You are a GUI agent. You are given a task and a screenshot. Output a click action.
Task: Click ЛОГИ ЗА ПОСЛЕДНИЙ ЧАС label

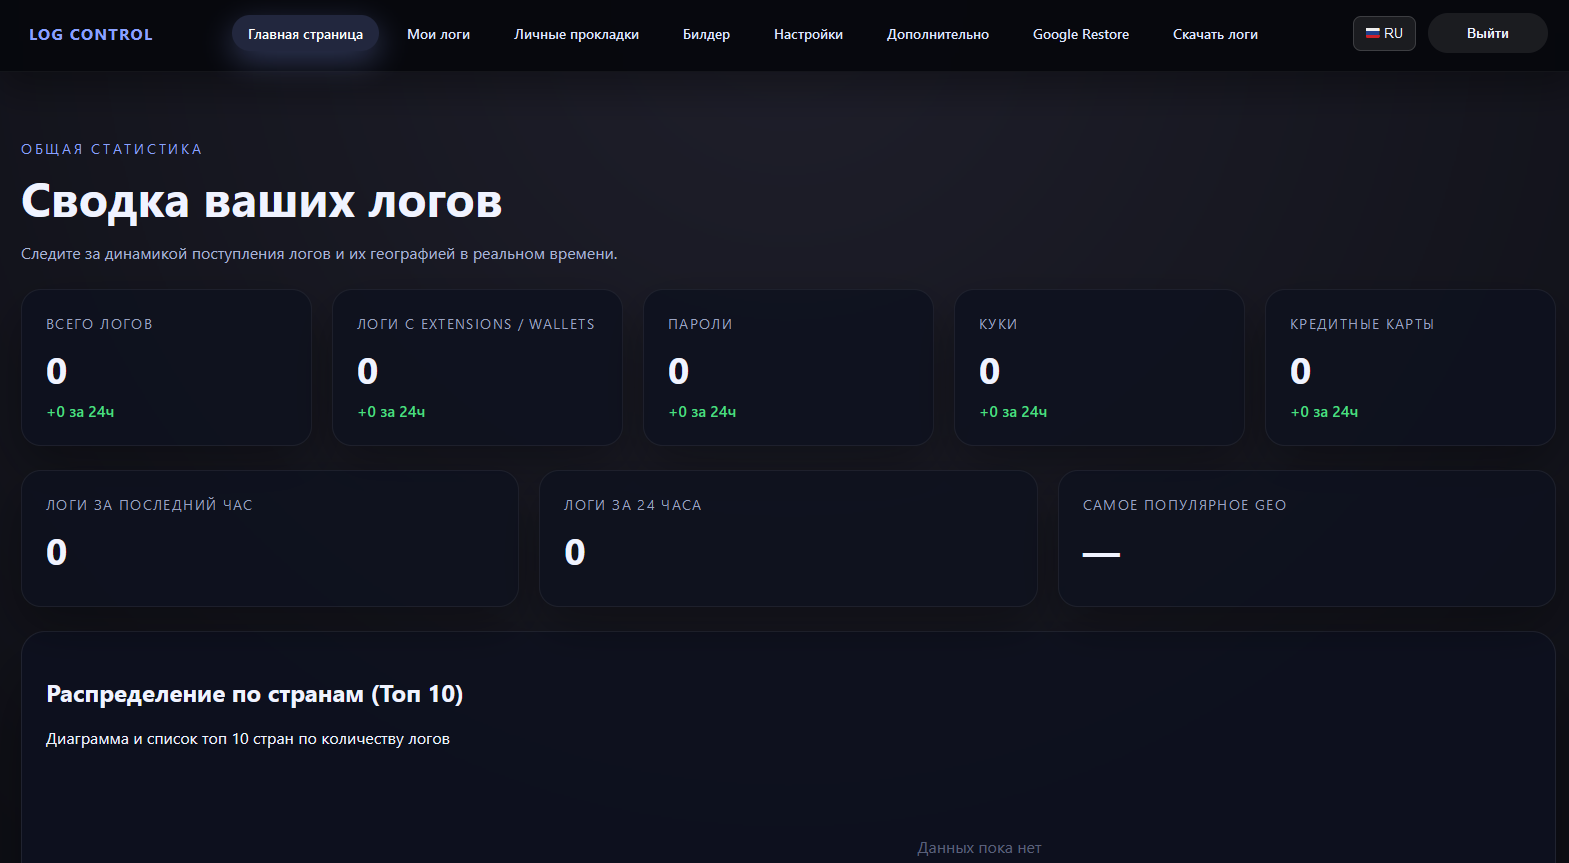[149, 505]
